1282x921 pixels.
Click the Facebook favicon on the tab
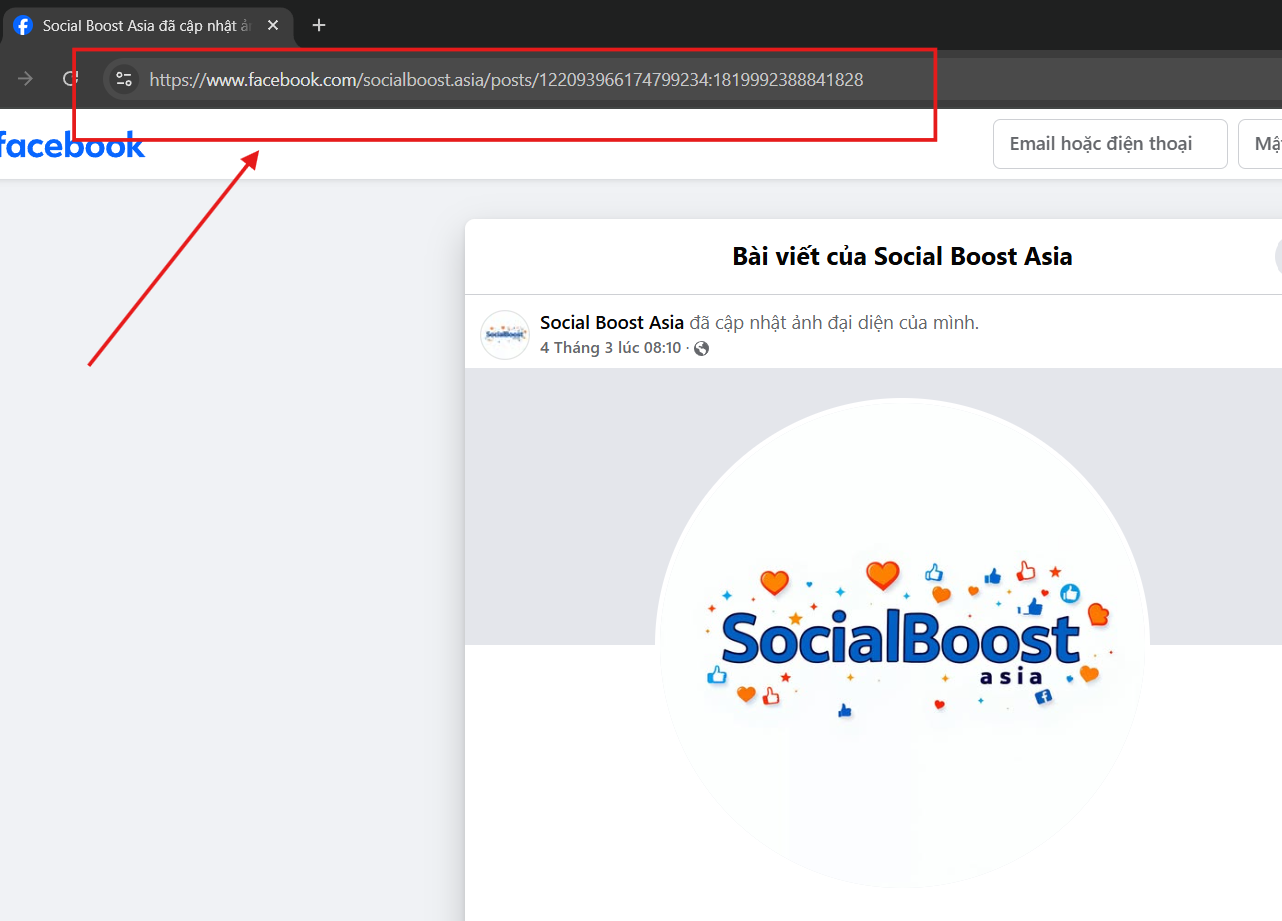click(x=23, y=25)
